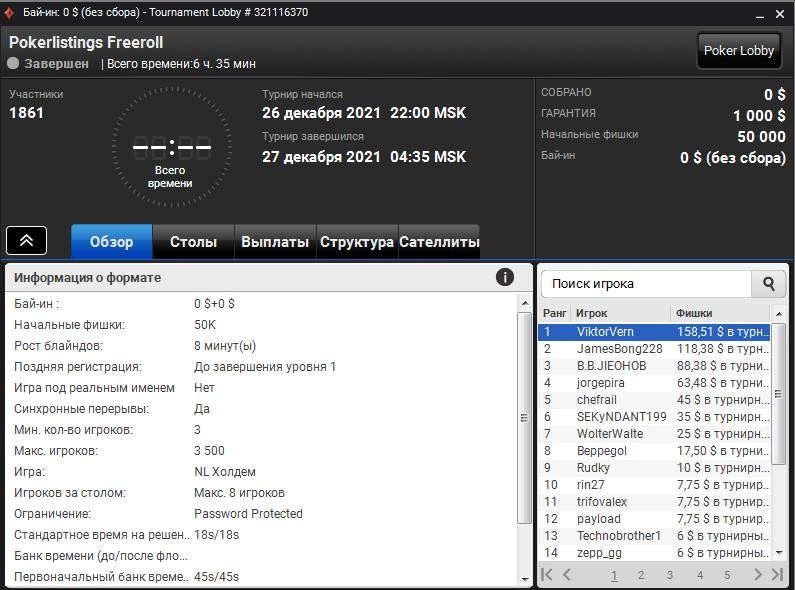Select player jorgepira row
The width and height of the screenshot is (795, 590).
[655, 383]
